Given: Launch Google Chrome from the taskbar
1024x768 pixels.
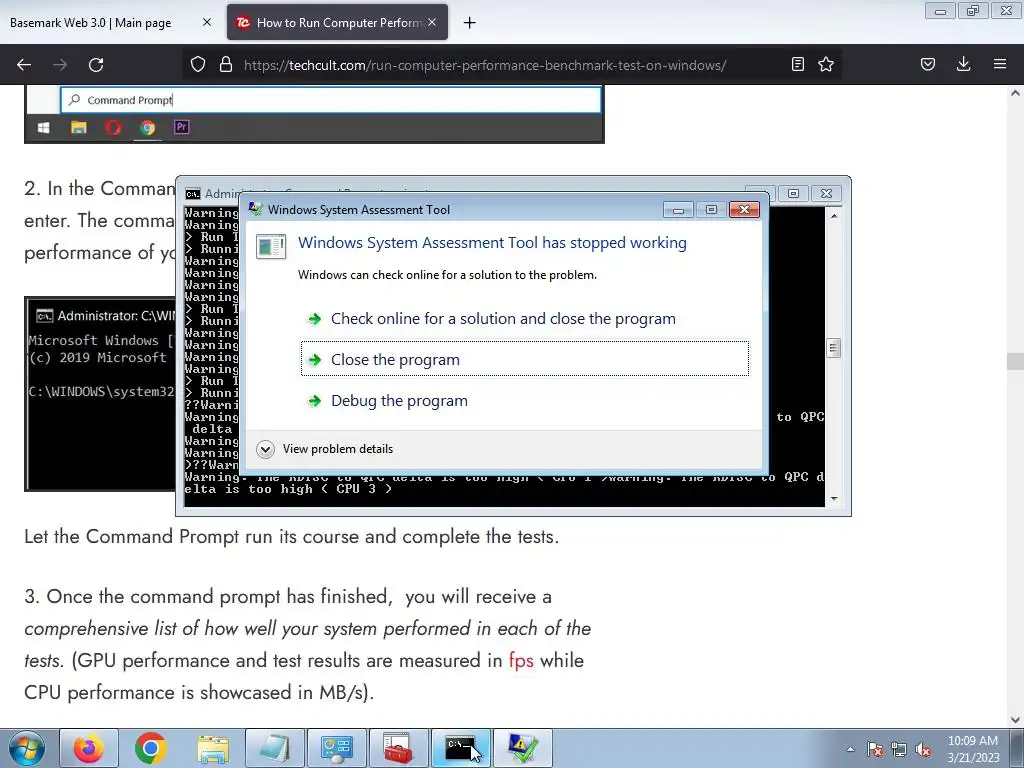Looking at the screenshot, I should tap(150, 748).
